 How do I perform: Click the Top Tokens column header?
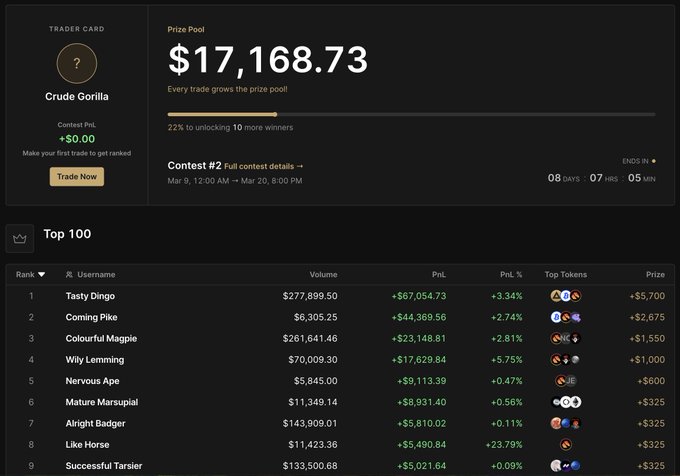point(566,274)
